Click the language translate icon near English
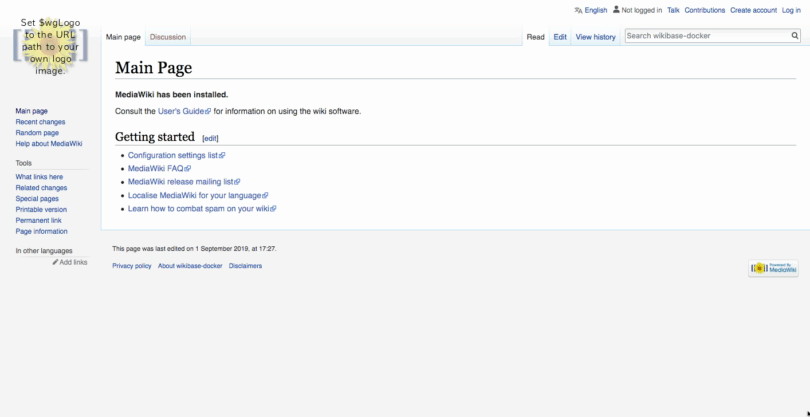The image size is (810, 417). 578,10
